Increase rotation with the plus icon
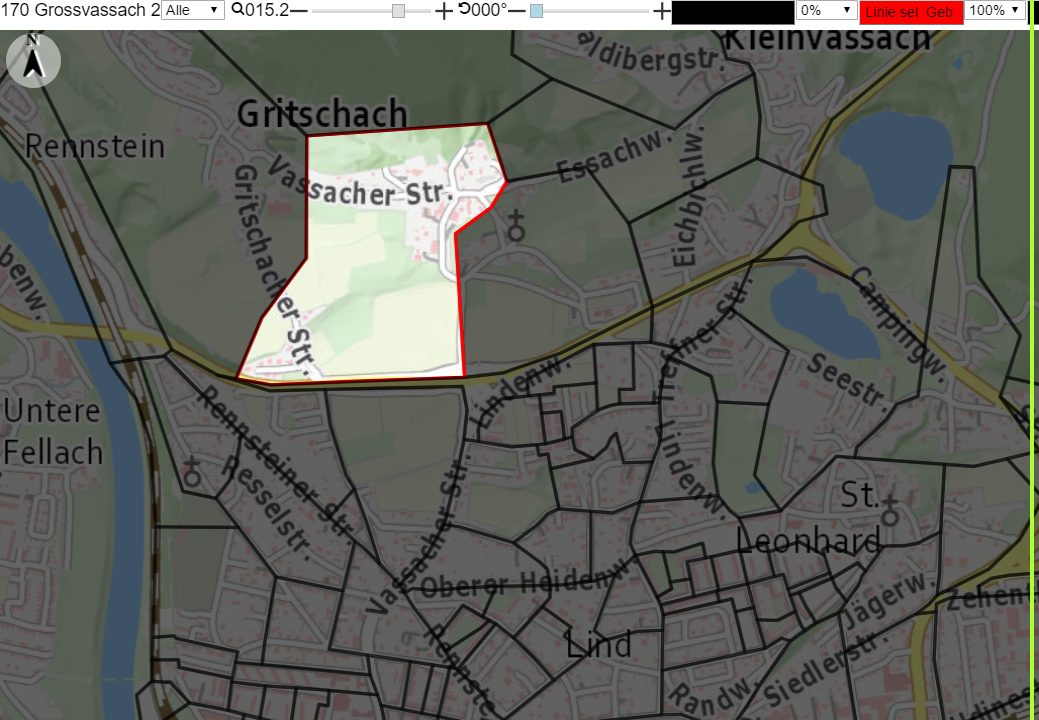1039x720 pixels. click(661, 11)
